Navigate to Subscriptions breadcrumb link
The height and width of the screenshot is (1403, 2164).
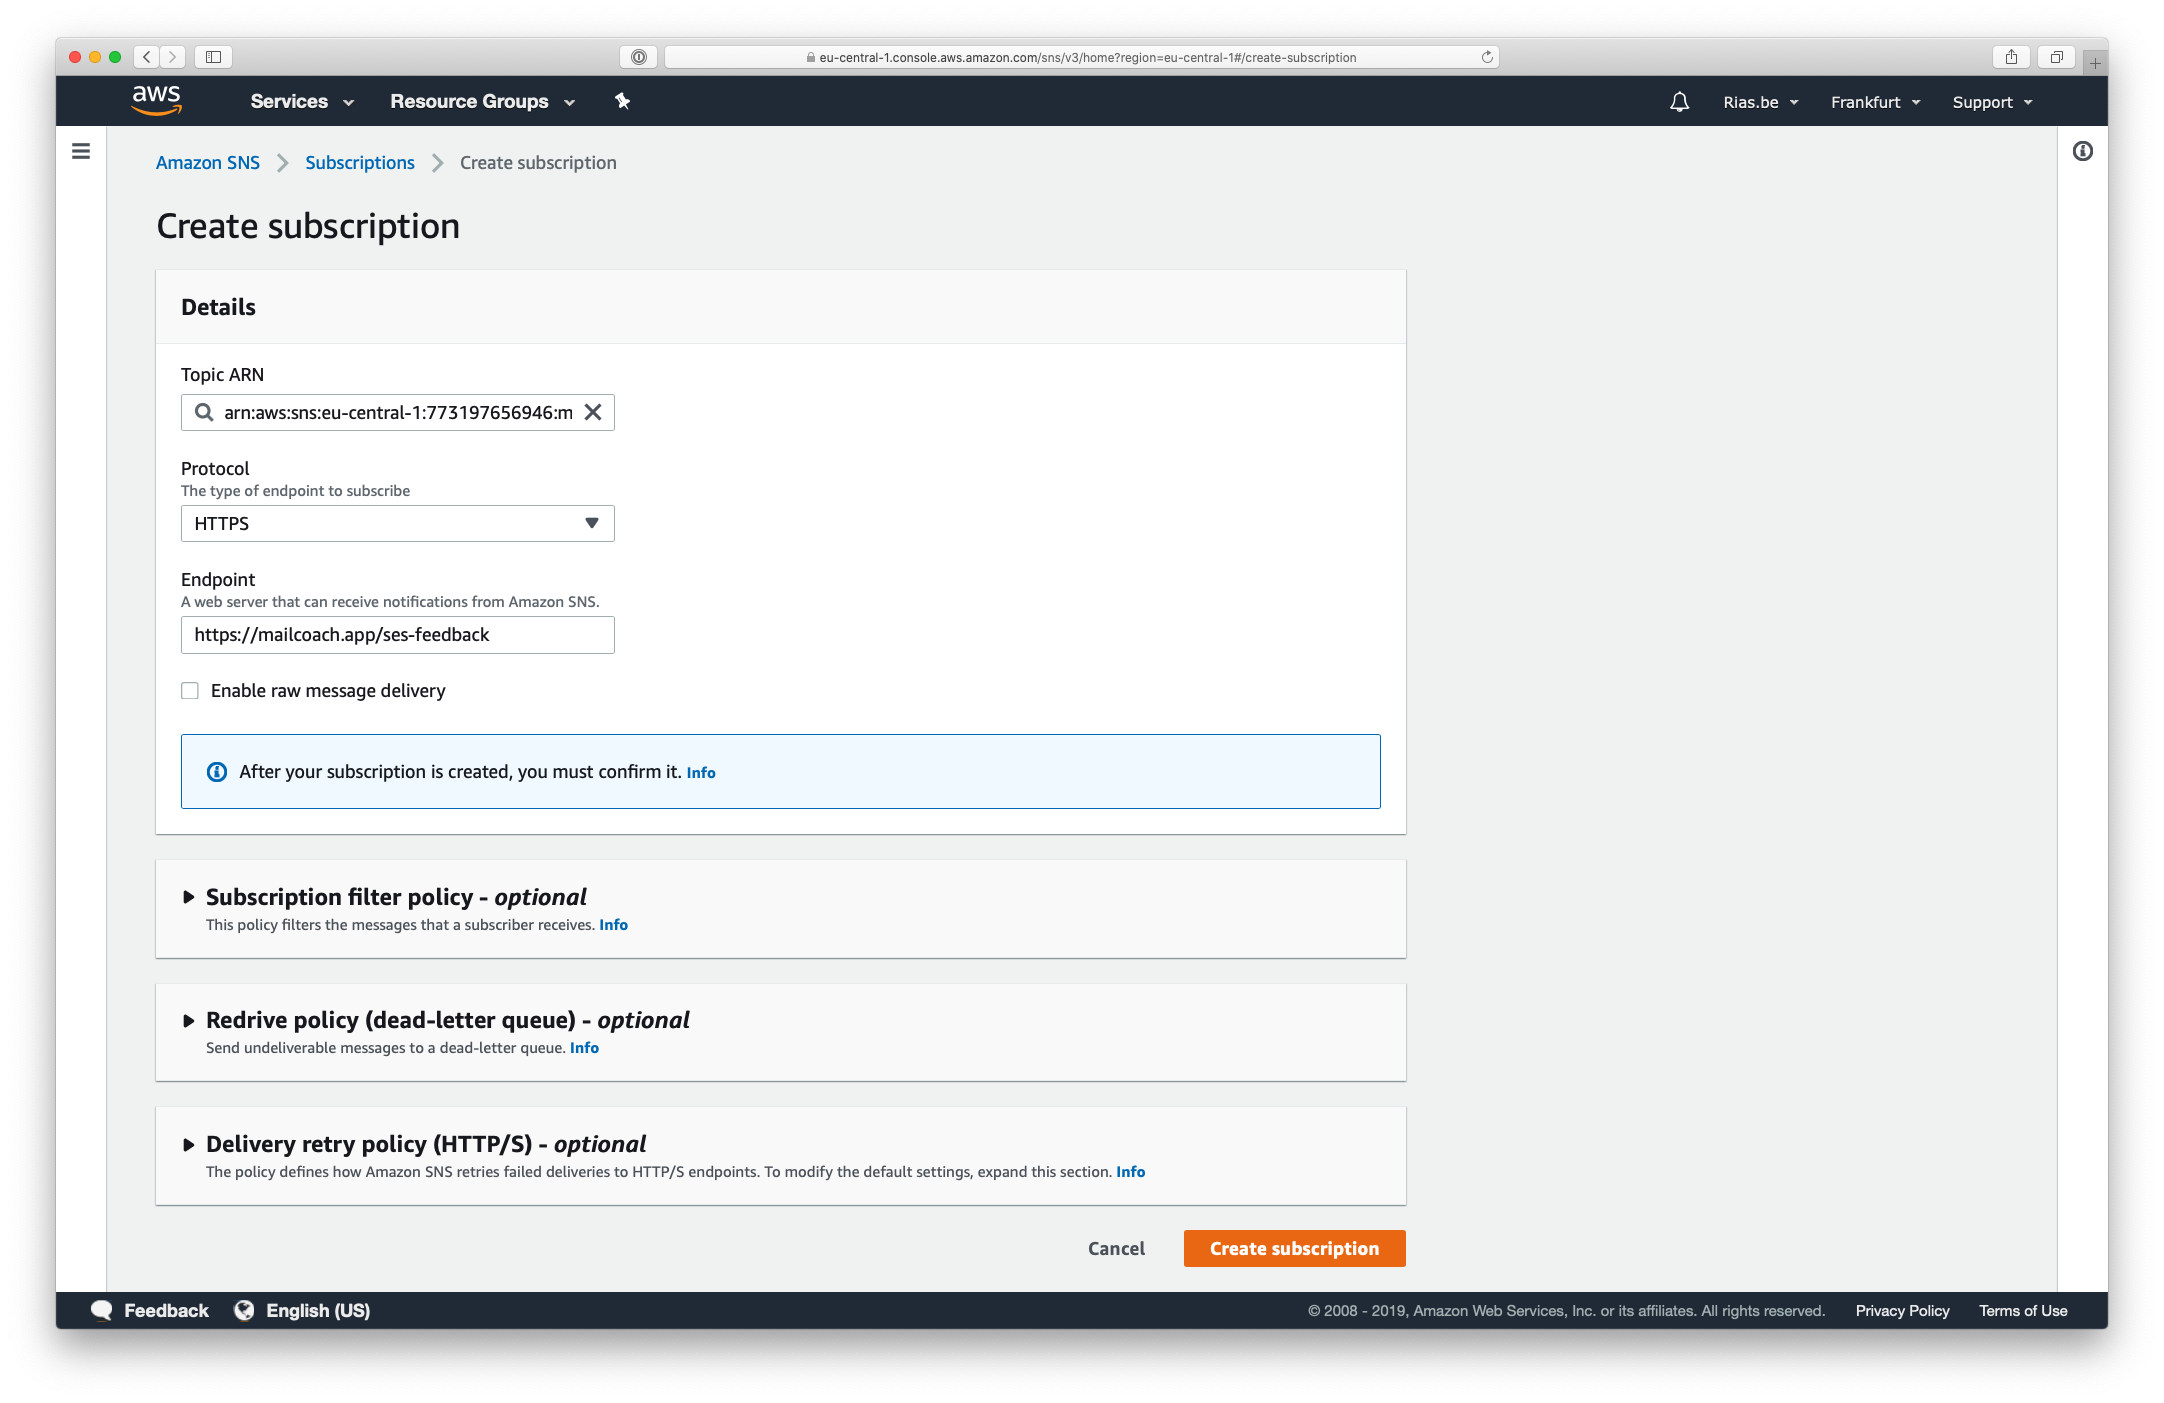click(x=358, y=162)
